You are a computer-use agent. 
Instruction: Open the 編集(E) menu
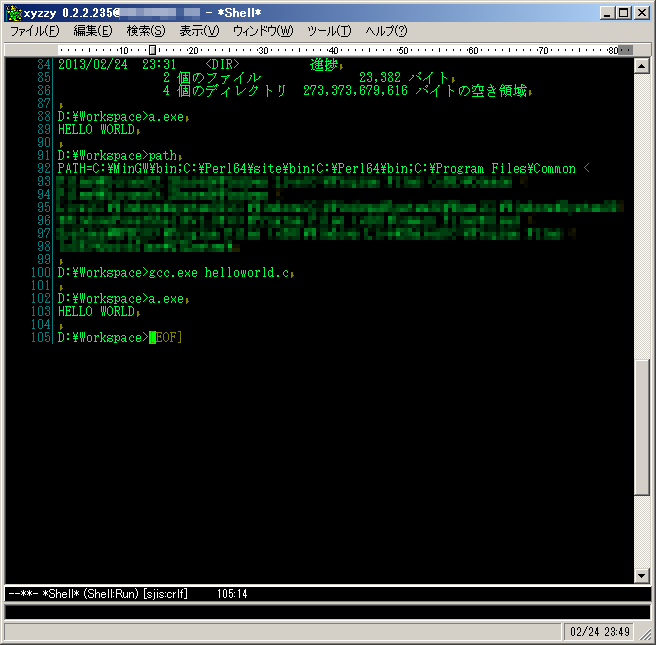pos(93,31)
